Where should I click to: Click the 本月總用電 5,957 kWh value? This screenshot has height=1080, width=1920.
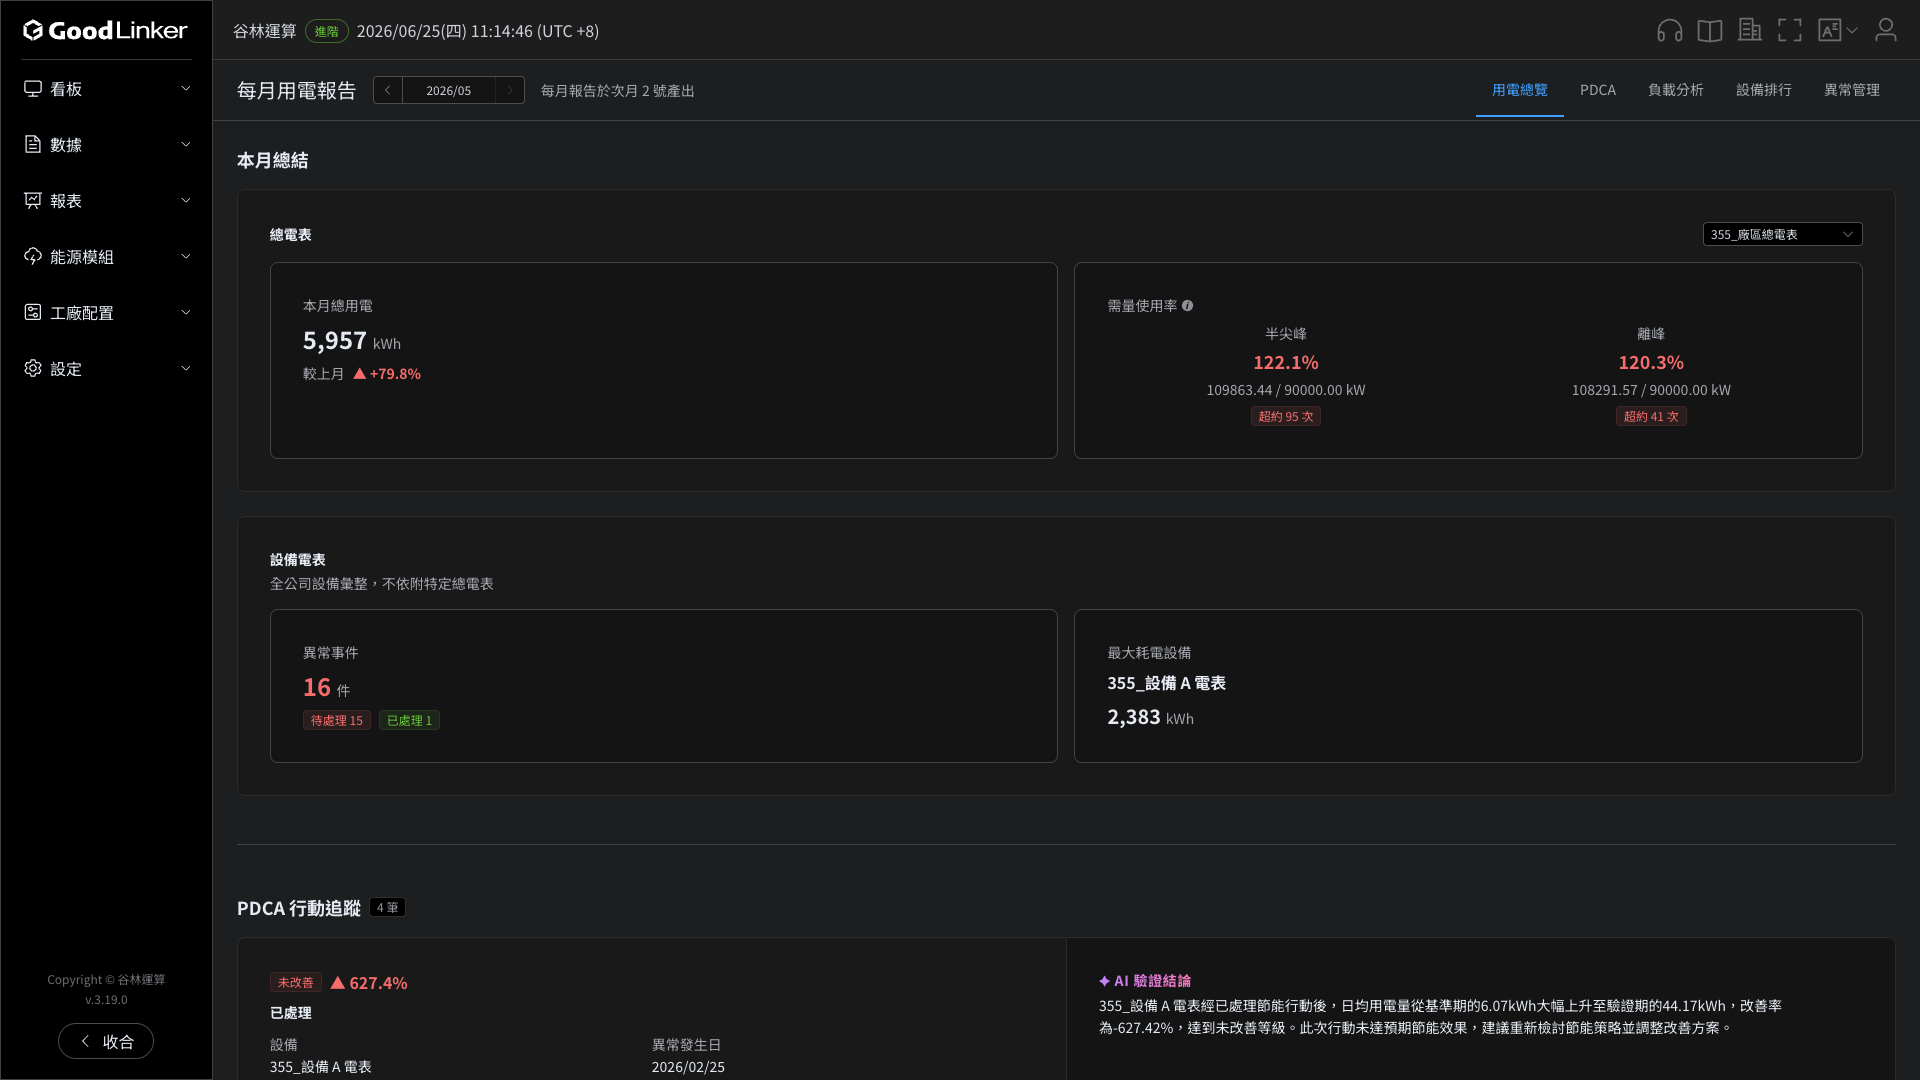352,341
